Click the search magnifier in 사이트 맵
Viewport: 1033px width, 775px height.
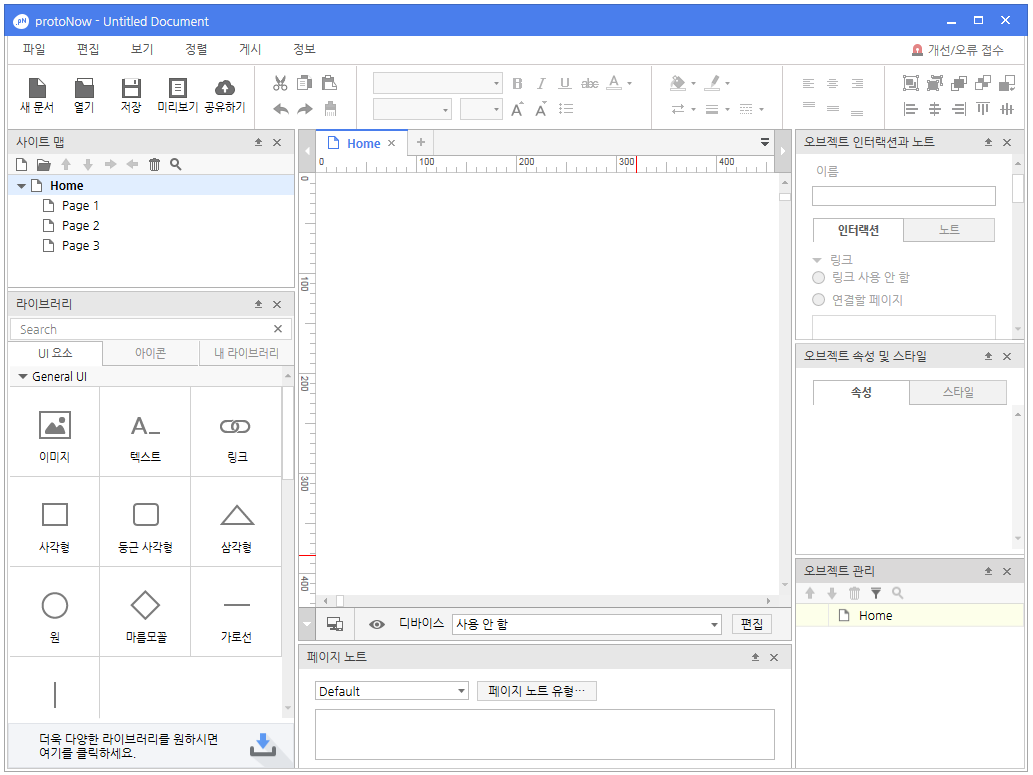(175, 164)
